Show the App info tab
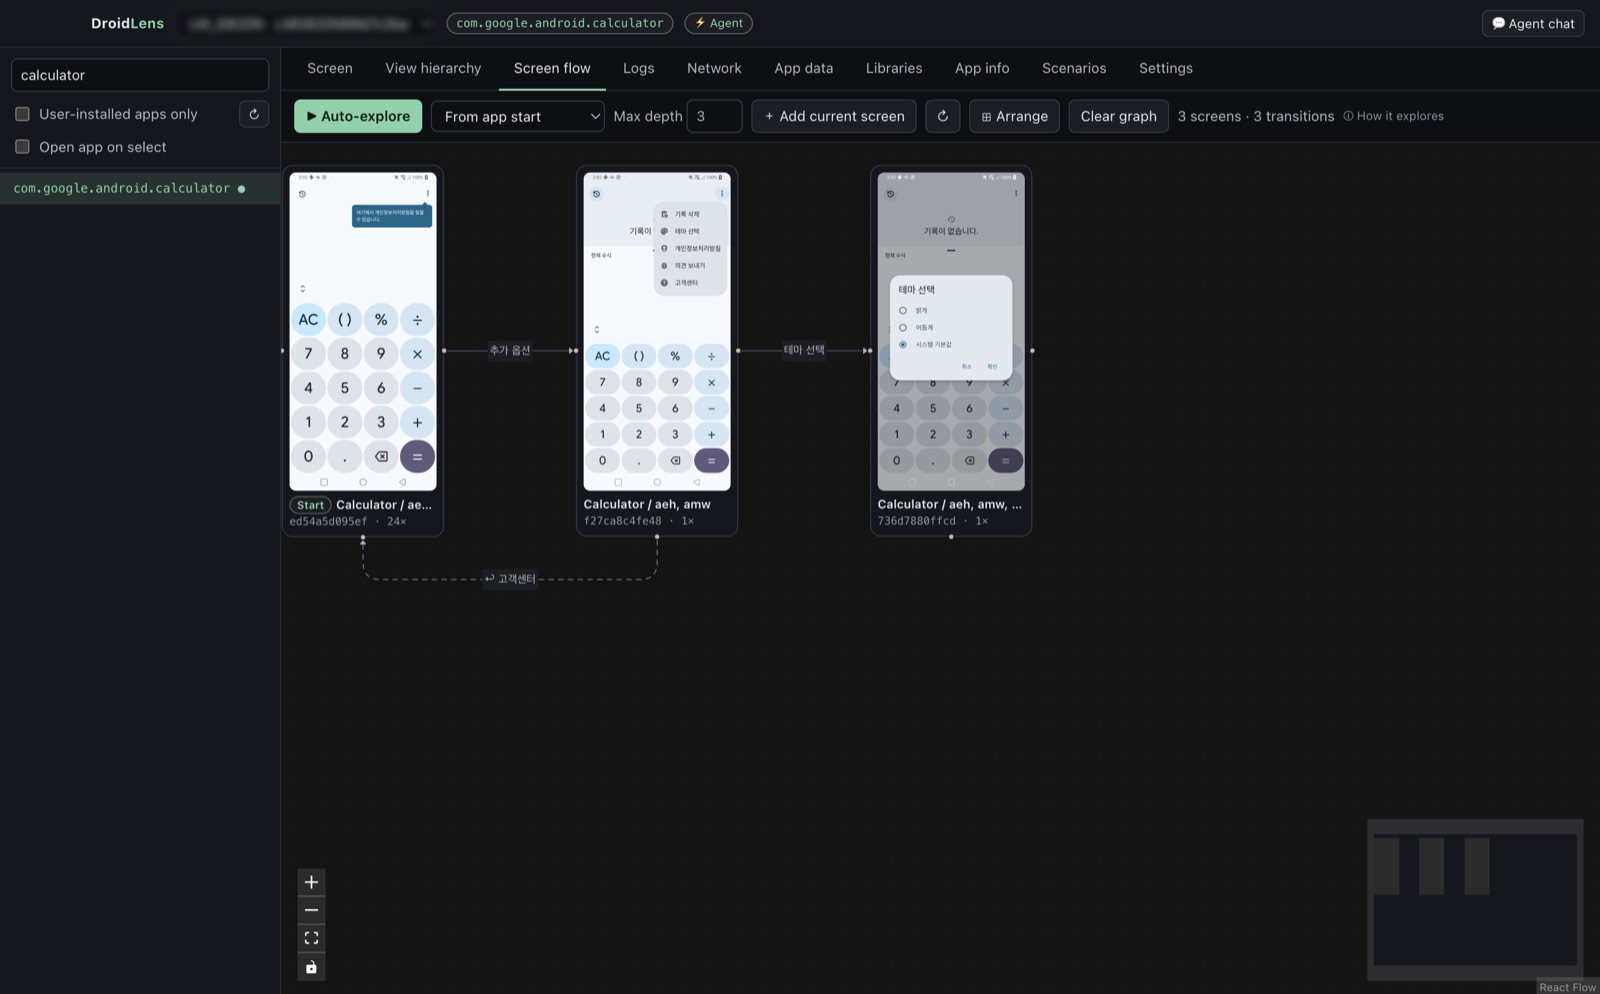1600x994 pixels. click(982, 68)
